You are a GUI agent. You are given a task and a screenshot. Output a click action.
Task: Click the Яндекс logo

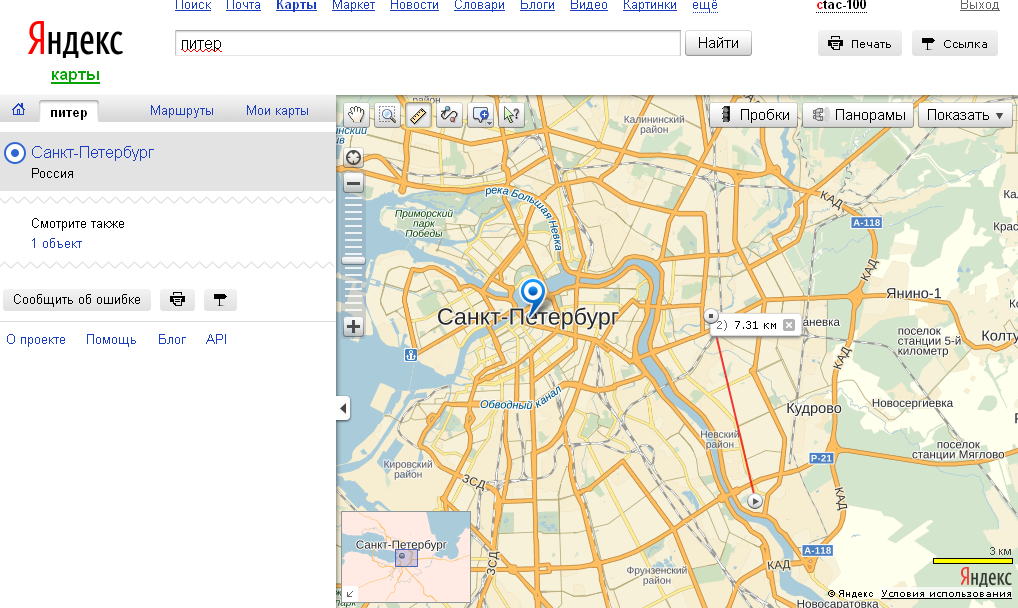(75, 40)
